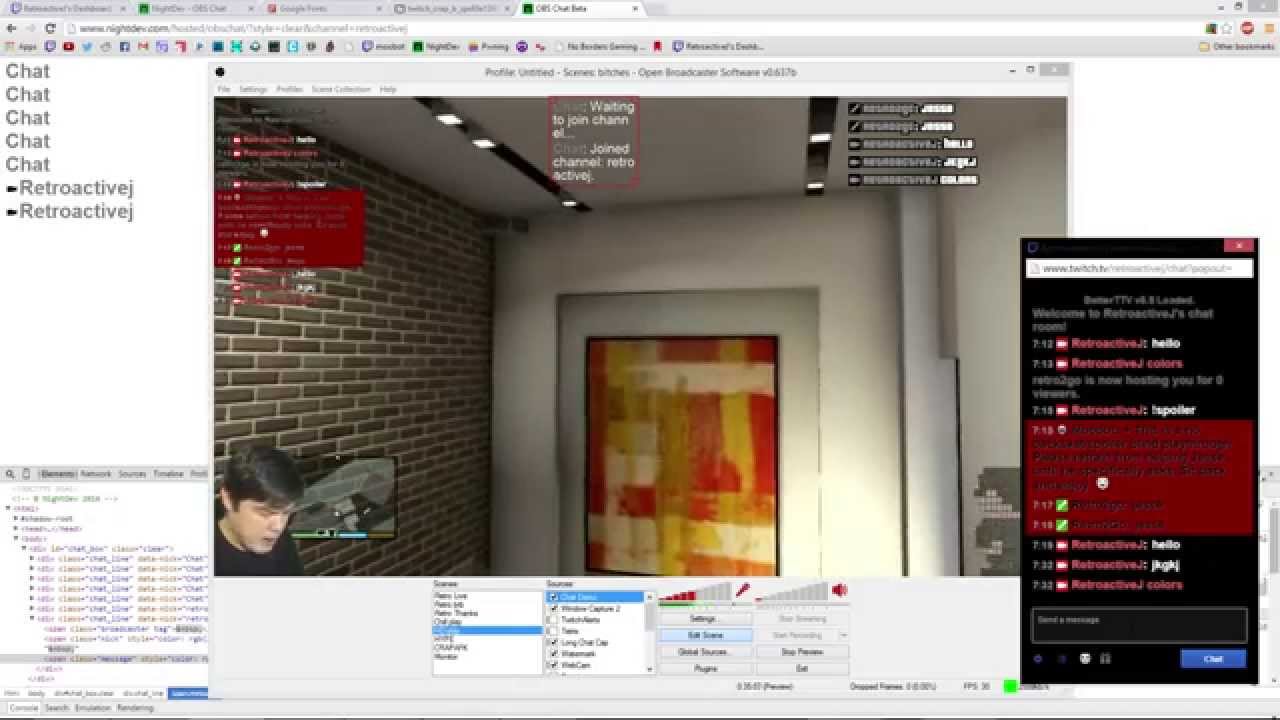Open the DevTools Sources tab
This screenshot has width=1280, height=720.
pos(132,473)
